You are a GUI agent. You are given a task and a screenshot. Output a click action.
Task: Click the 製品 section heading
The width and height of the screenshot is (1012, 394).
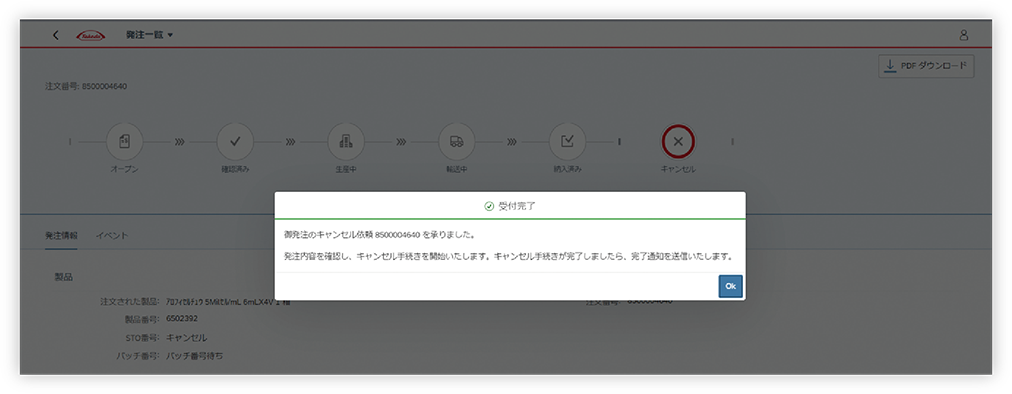pyautogui.click(x=63, y=277)
